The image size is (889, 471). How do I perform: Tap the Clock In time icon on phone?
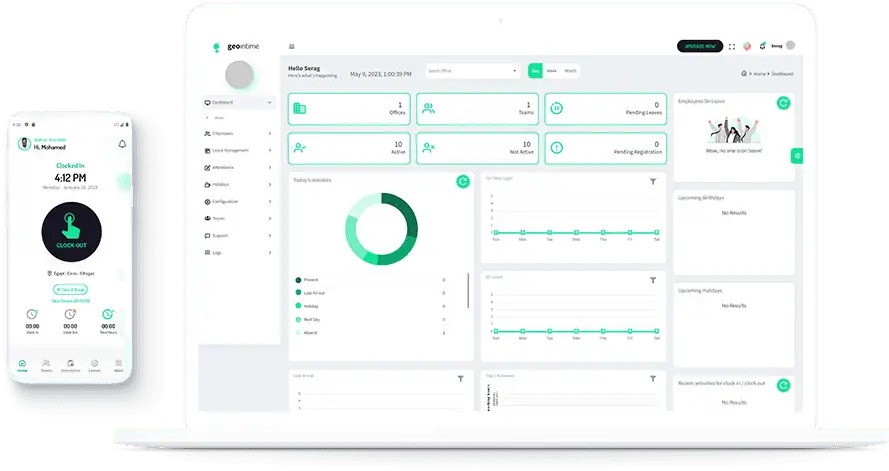[x=32, y=314]
